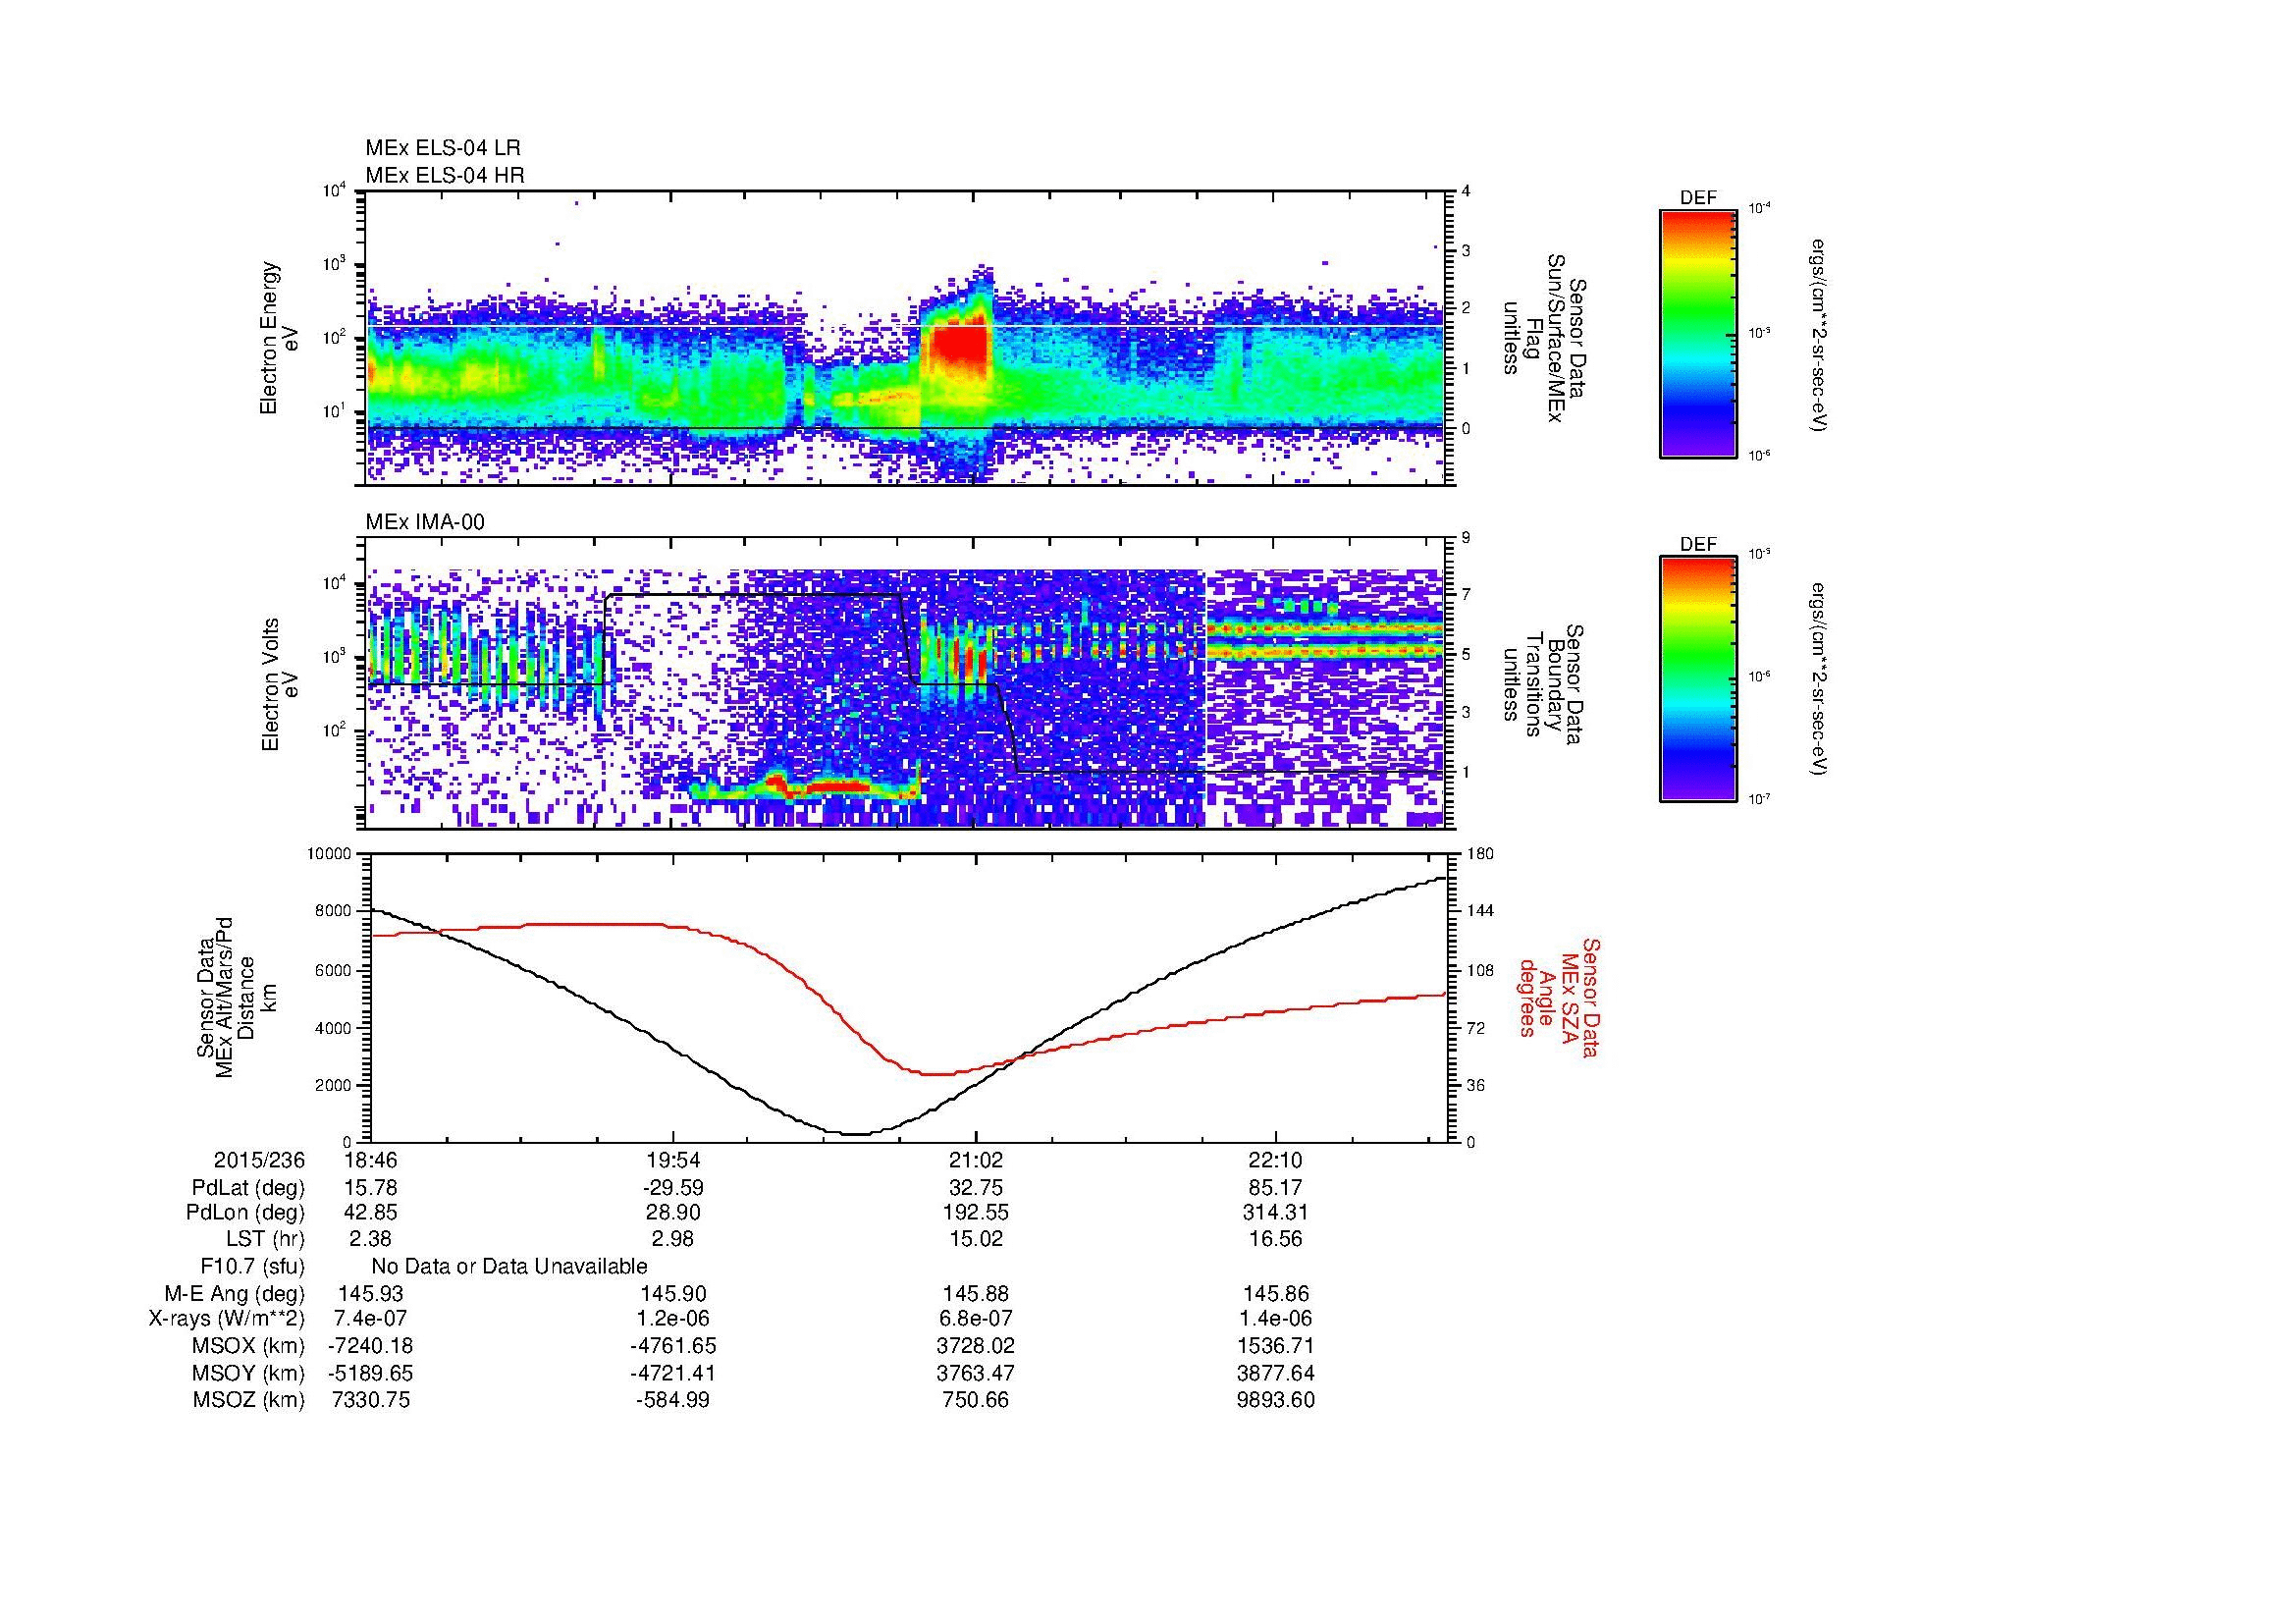Select the date label '2015/236'
2296x1623 pixels.
[259, 1160]
